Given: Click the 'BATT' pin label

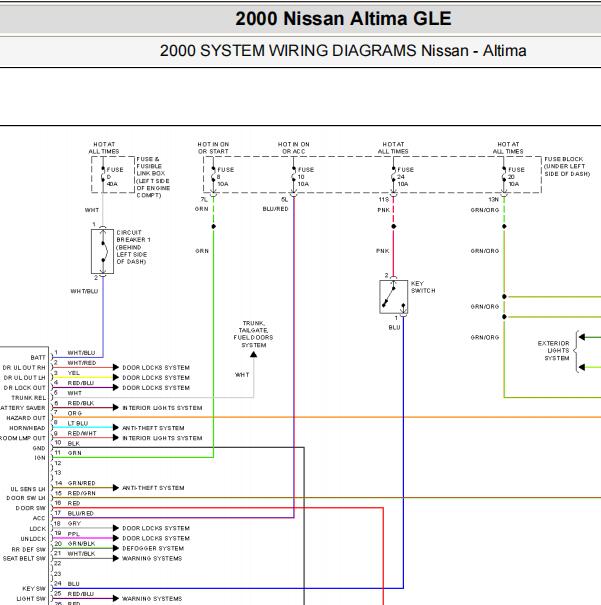Looking at the screenshot, I should (38, 358).
